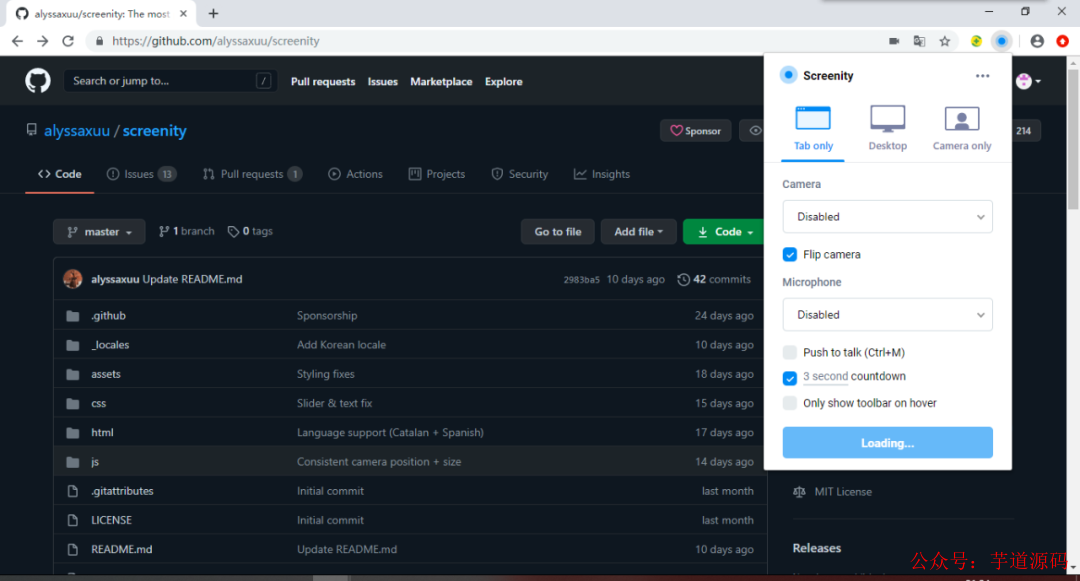Click the Search or jump to field

click(170, 81)
